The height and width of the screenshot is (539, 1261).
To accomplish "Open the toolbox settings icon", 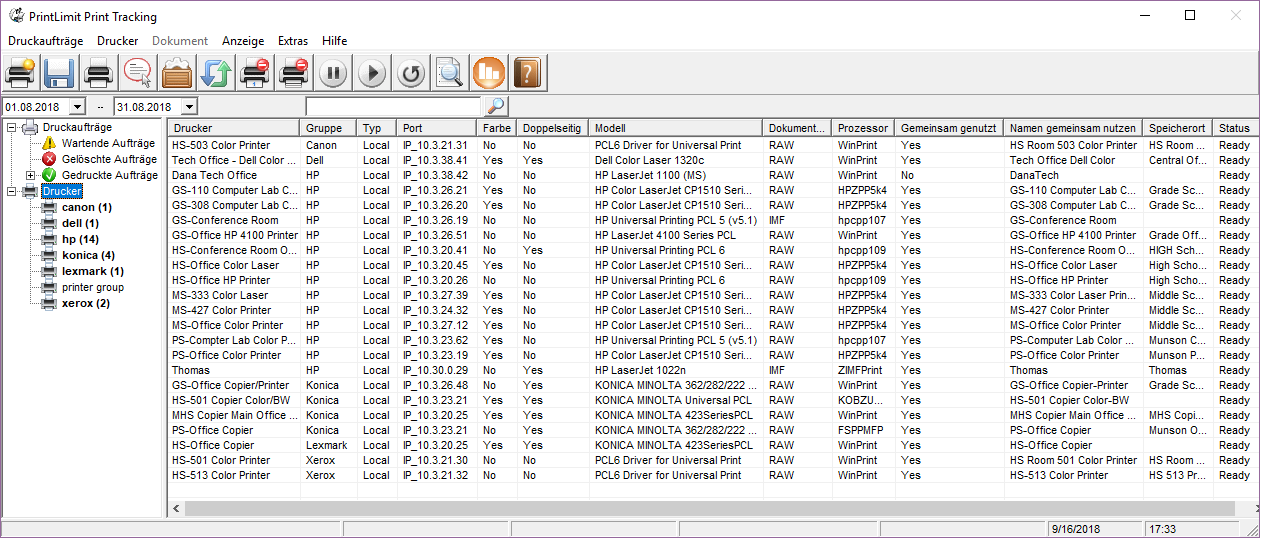I will click(176, 73).
